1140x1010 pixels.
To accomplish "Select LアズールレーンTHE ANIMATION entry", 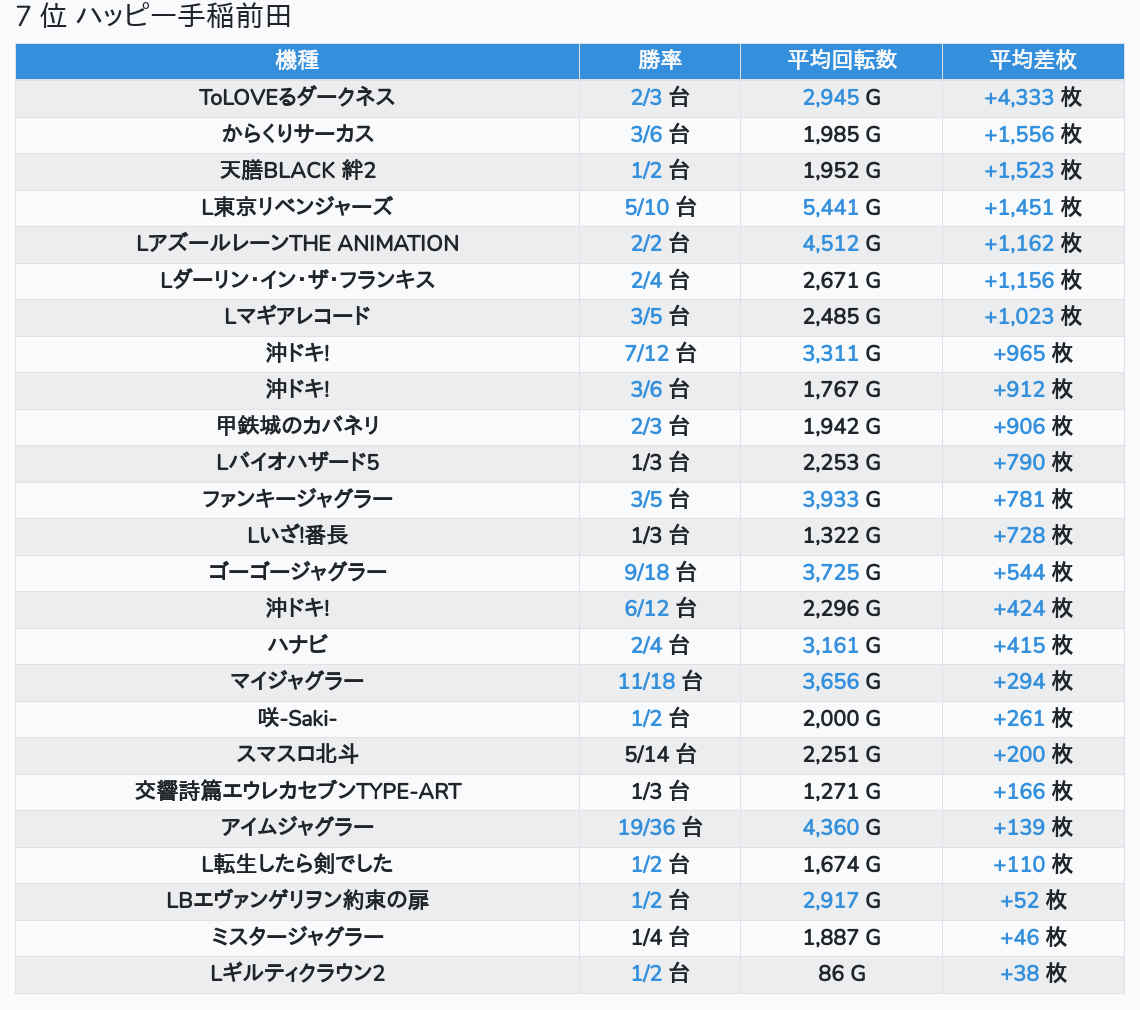I will point(297,243).
